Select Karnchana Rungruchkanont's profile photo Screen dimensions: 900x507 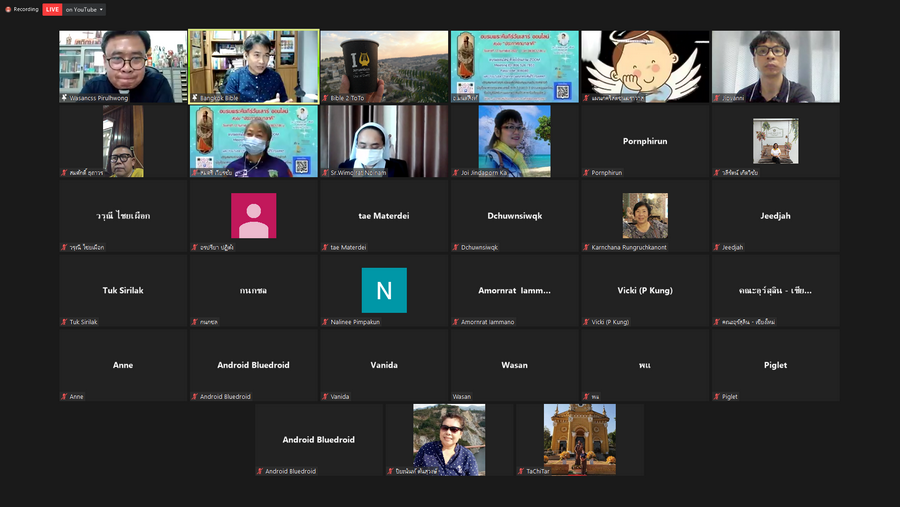click(645, 215)
